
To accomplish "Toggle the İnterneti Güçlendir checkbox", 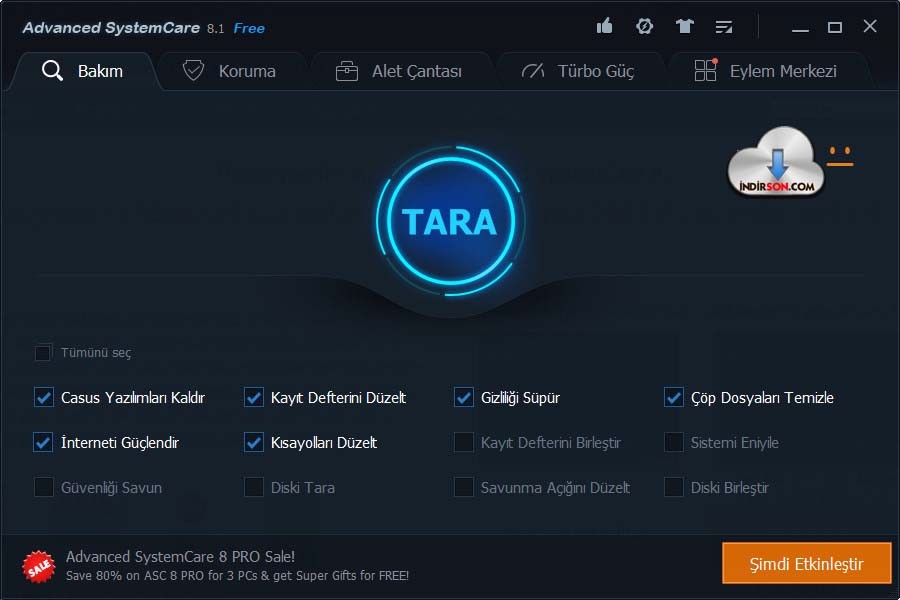I will pyautogui.click(x=44, y=442).
